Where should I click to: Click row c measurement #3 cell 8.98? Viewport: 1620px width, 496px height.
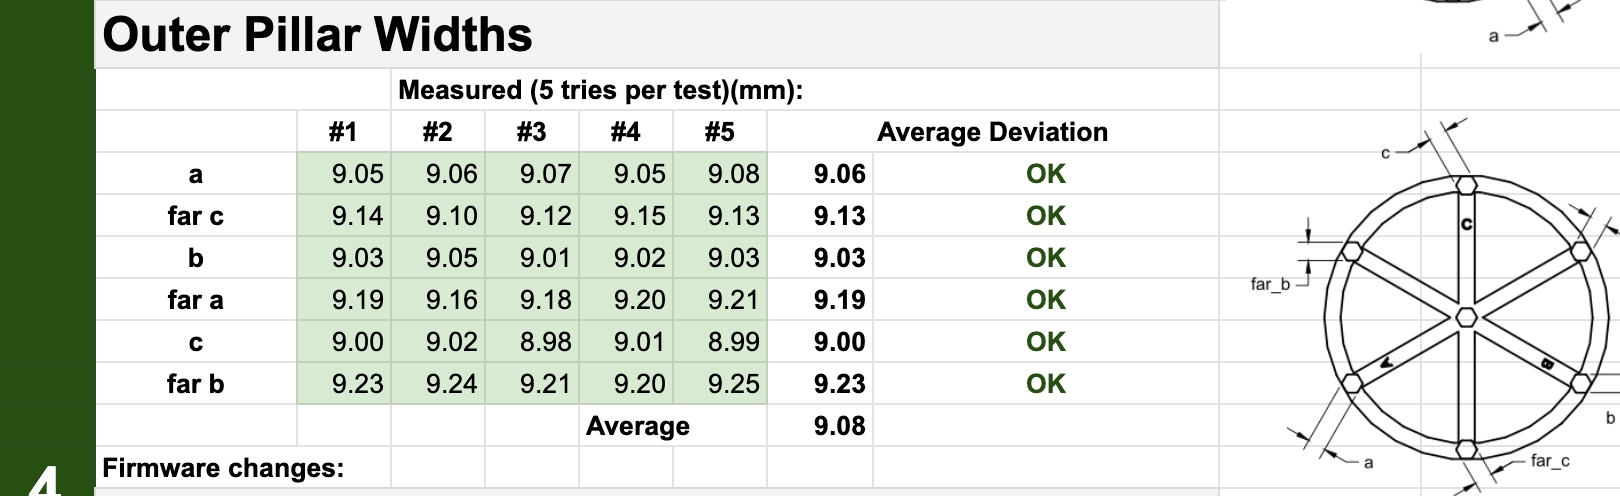[545, 342]
